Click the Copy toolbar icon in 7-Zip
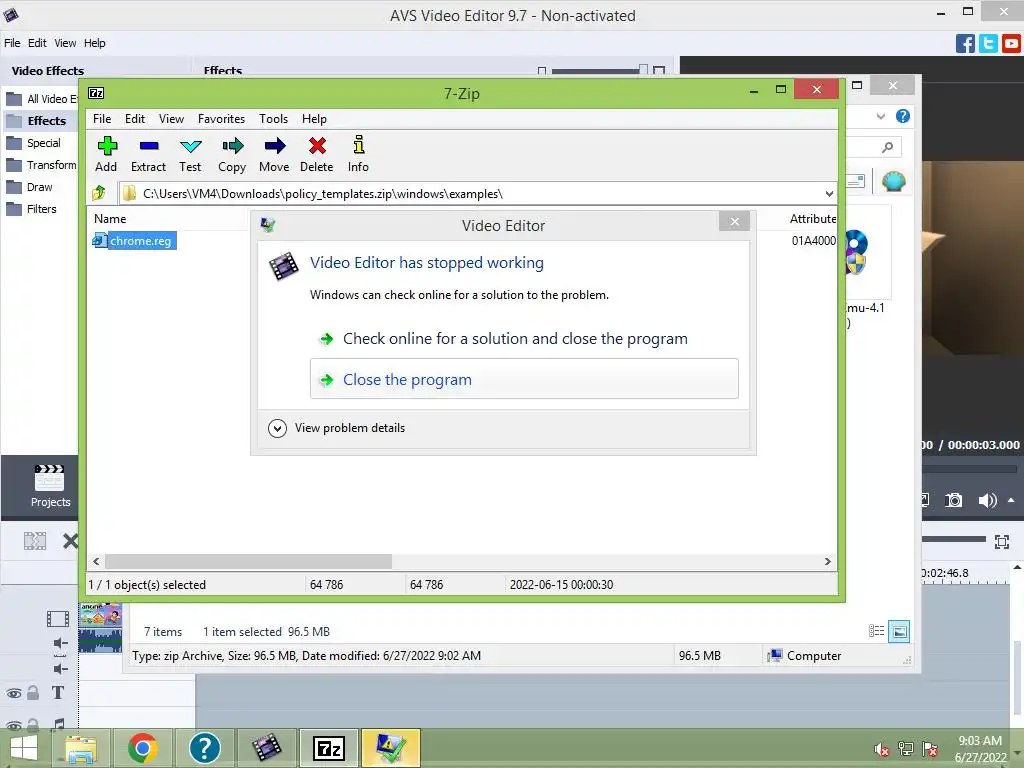Viewport: 1024px width, 768px height. coord(232,154)
